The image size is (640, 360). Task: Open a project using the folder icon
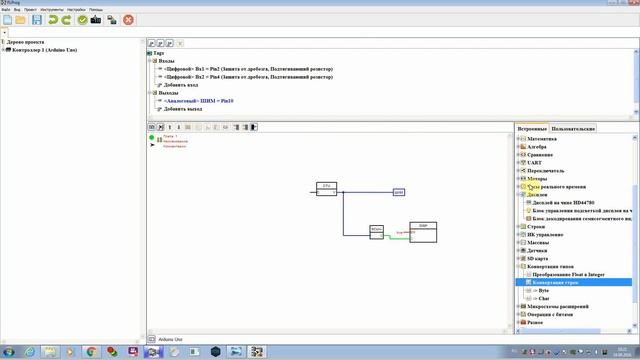point(20,20)
